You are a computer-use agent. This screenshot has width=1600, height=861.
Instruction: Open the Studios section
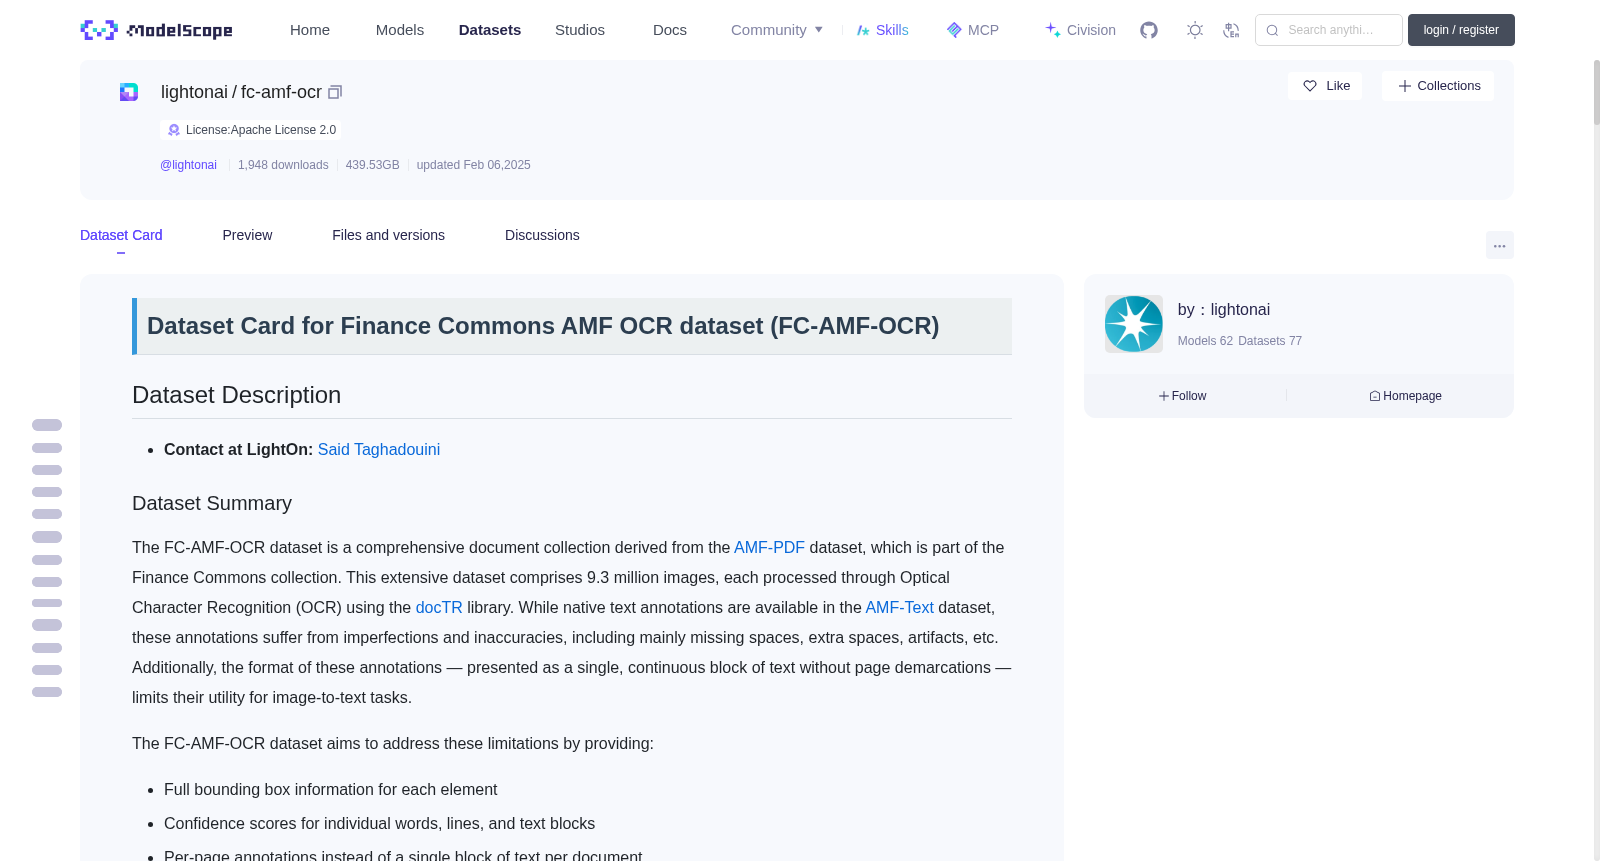click(x=580, y=30)
